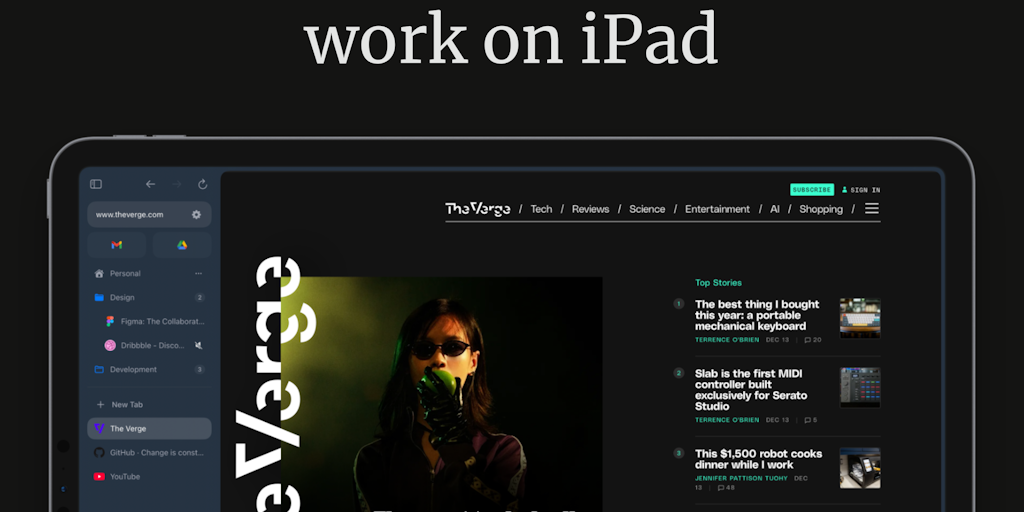This screenshot has height=512, width=1024.
Task: Open the hamburger menu on The Verge
Action: pyautogui.click(x=872, y=208)
